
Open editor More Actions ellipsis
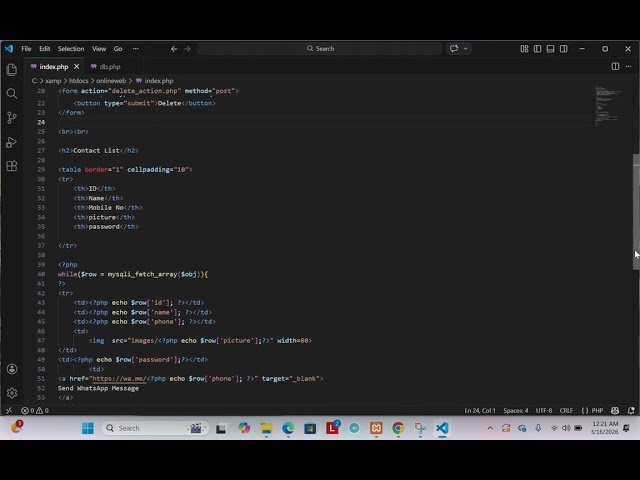click(629, 66)
